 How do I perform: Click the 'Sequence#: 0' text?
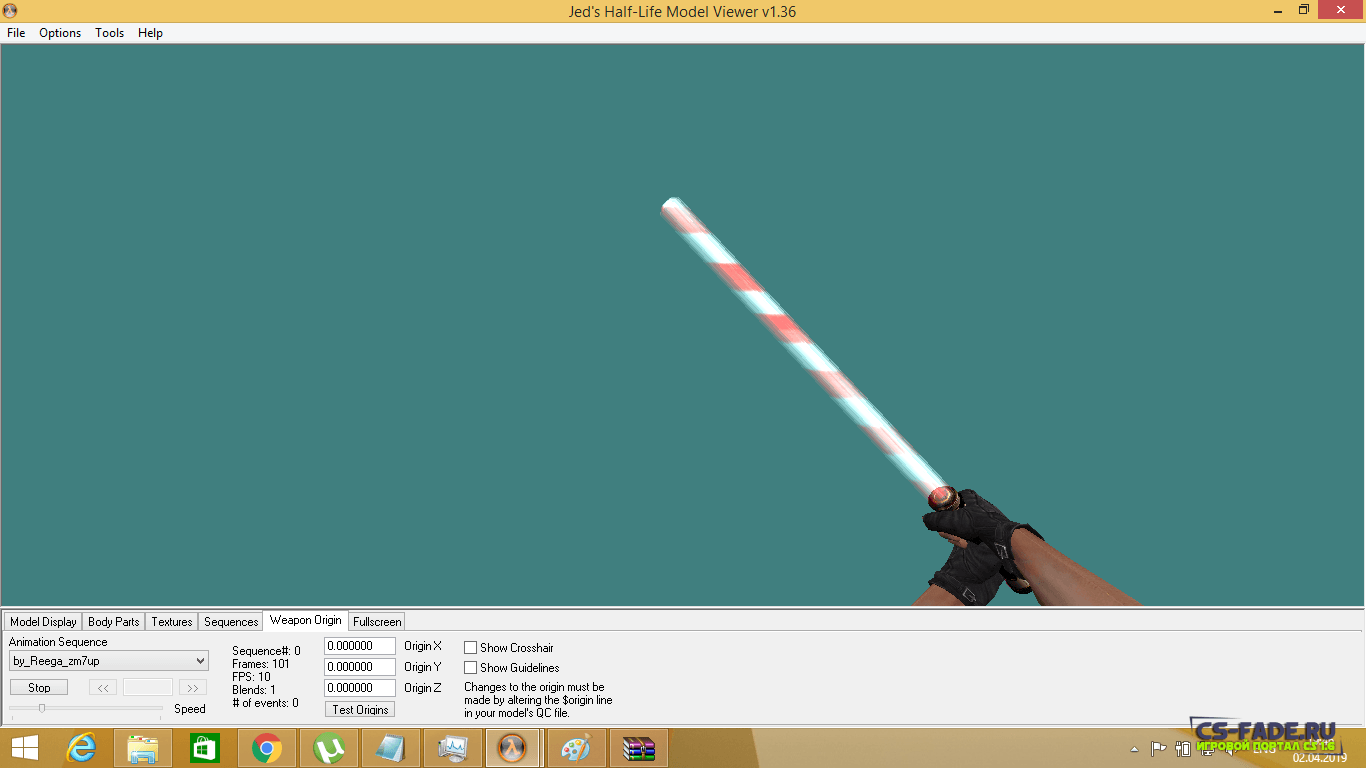(266, 651)
